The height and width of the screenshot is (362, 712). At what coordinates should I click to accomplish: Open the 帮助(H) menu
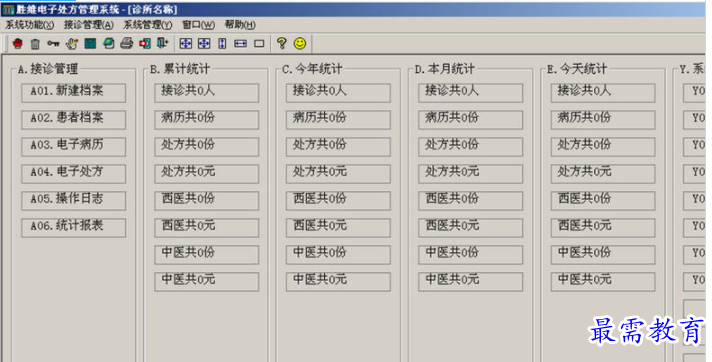[240, 25]
